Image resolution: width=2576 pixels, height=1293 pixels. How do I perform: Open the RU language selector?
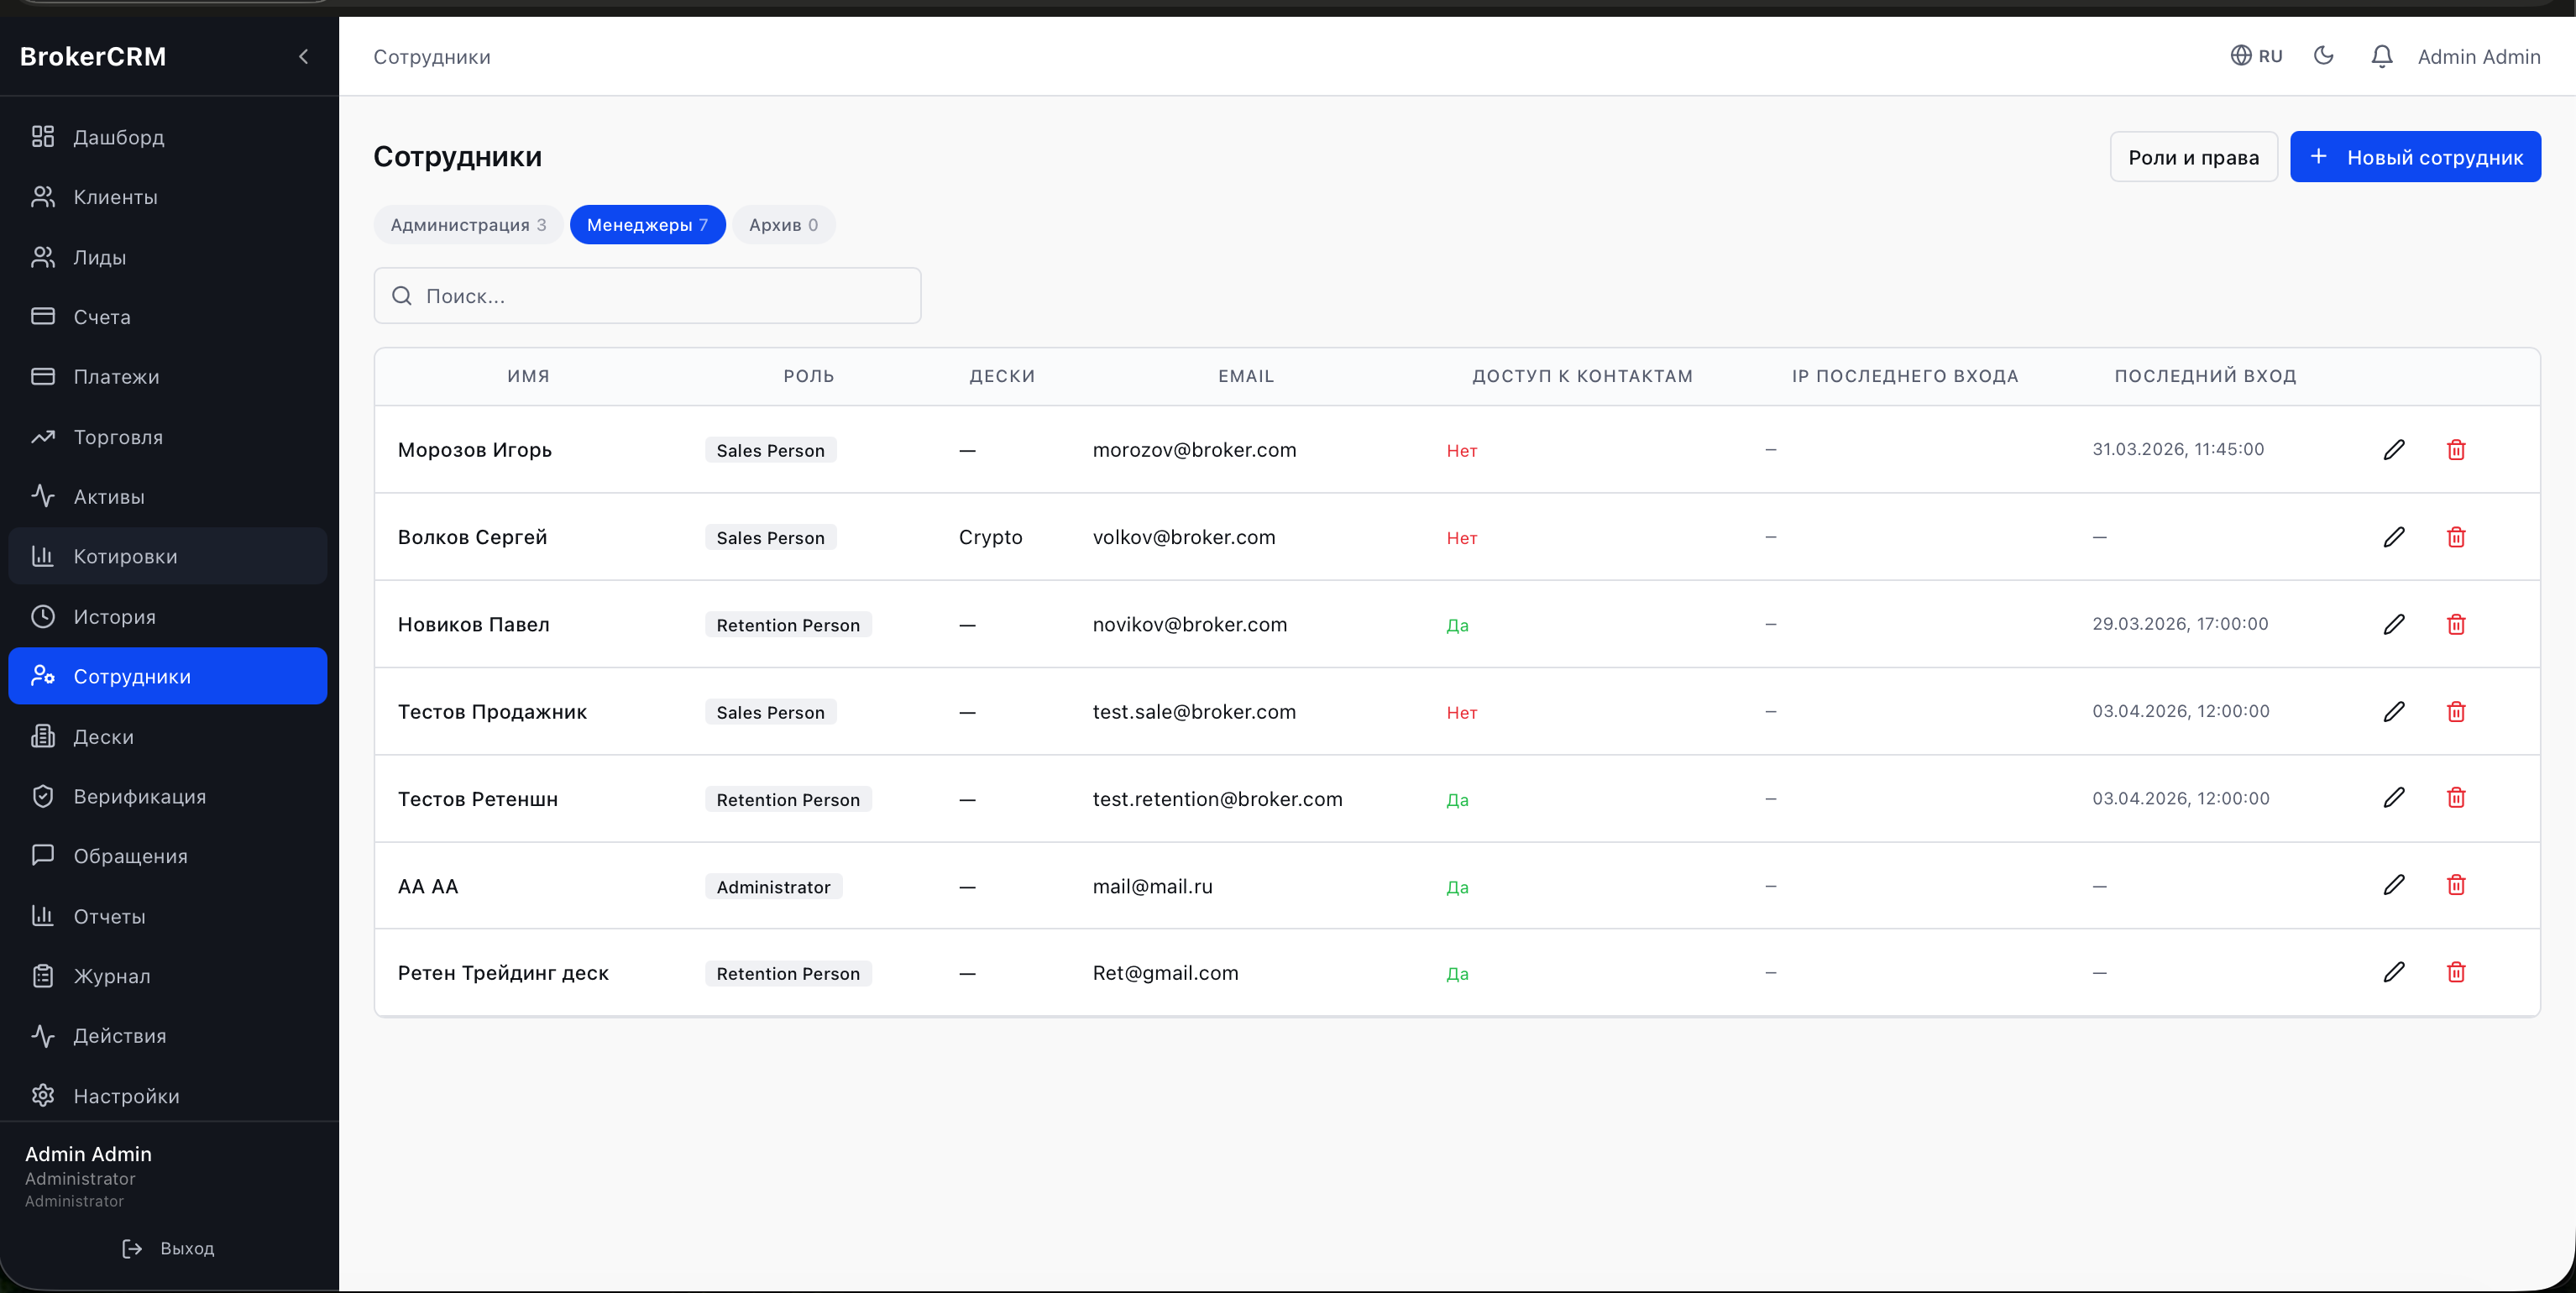[x=2256, y=55]
